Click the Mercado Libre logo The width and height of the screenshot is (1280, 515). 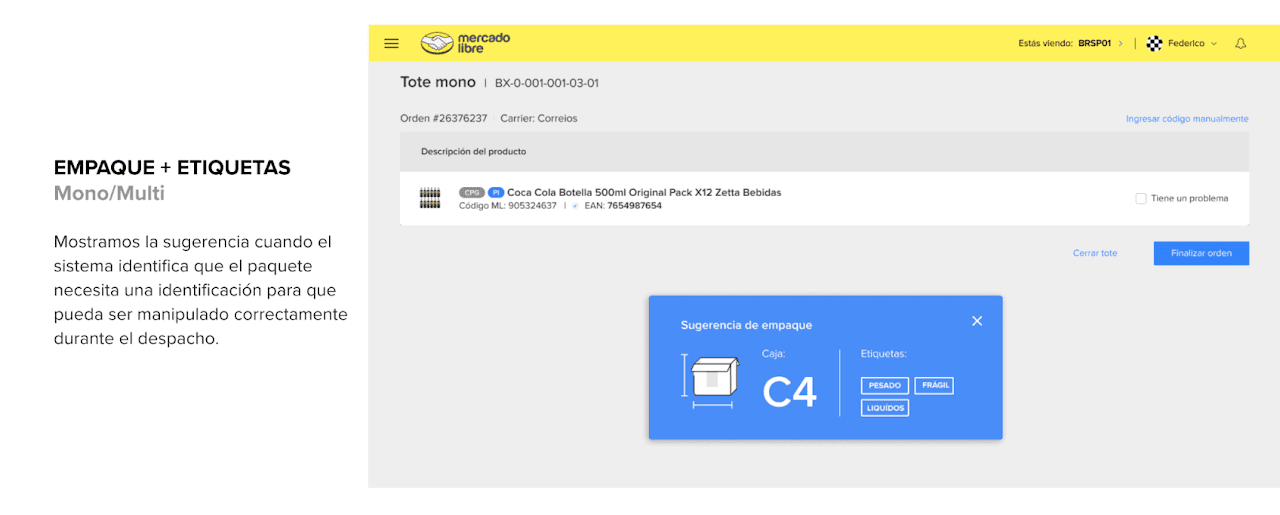coord(465,43)
